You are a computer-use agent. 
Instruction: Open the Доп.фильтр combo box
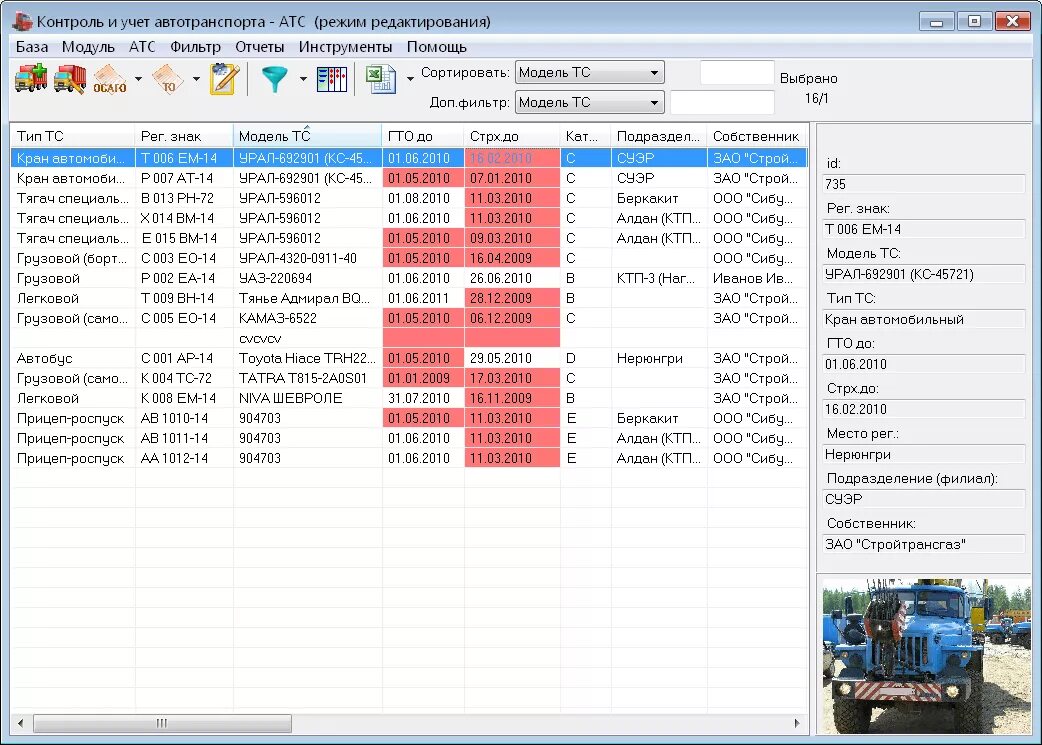pos(589,102)
